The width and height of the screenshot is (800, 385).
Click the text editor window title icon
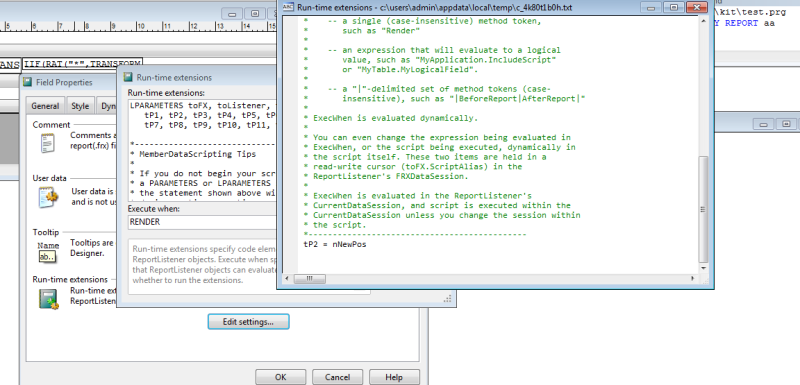pos(288,7)
